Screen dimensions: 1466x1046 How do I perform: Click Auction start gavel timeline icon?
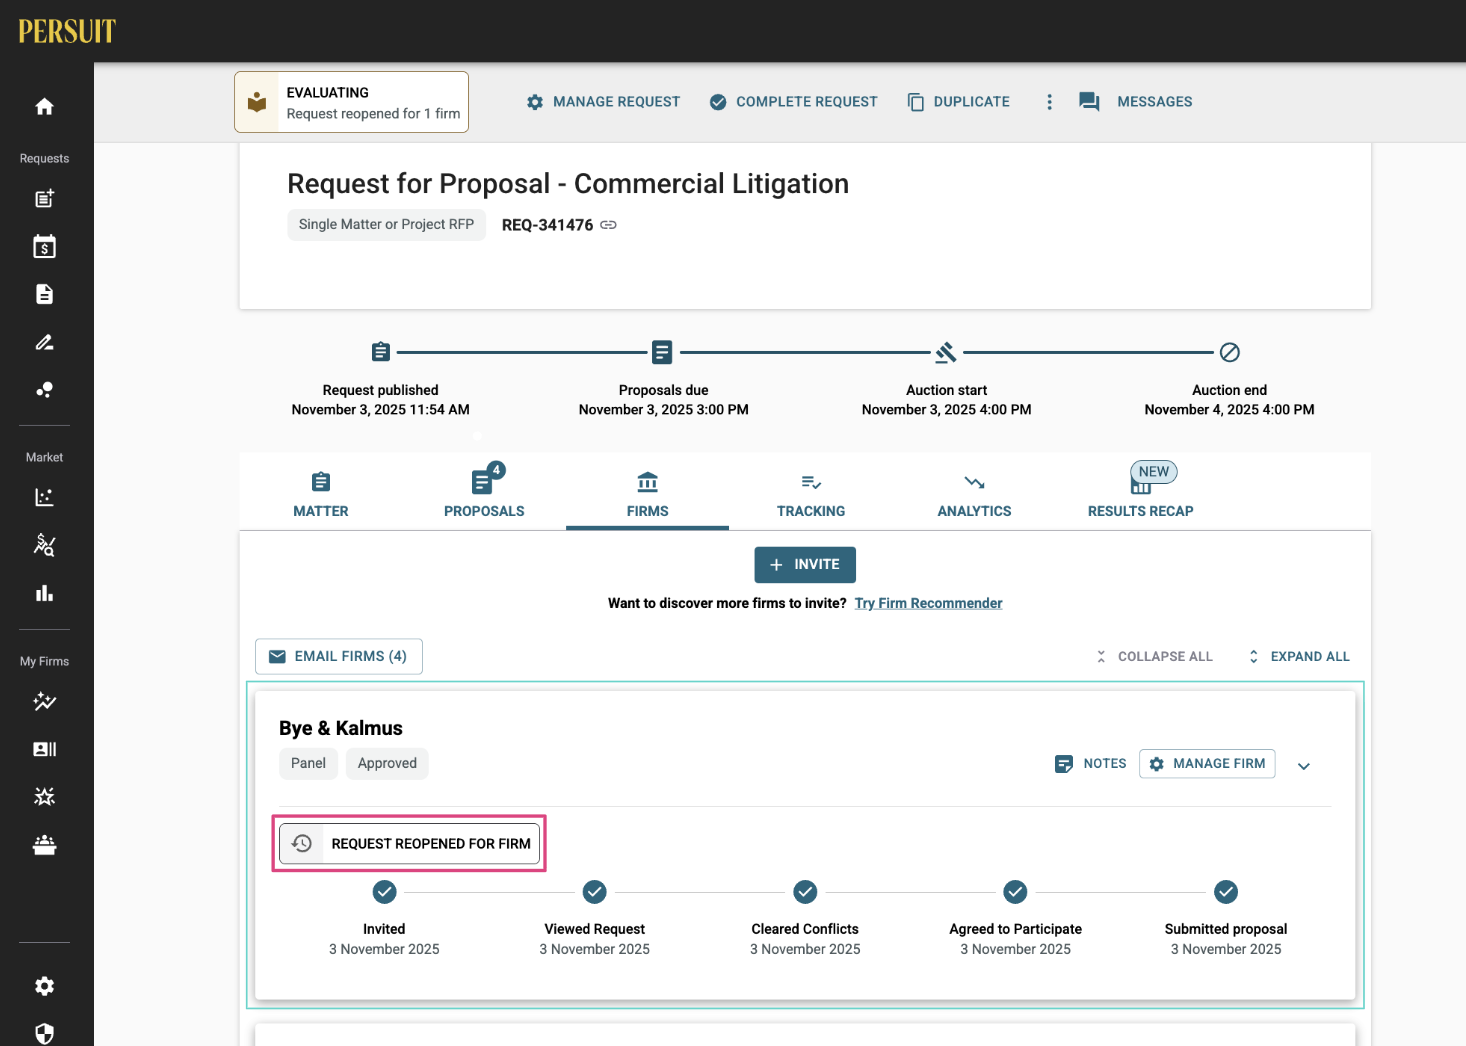click(x=946, y=352)
